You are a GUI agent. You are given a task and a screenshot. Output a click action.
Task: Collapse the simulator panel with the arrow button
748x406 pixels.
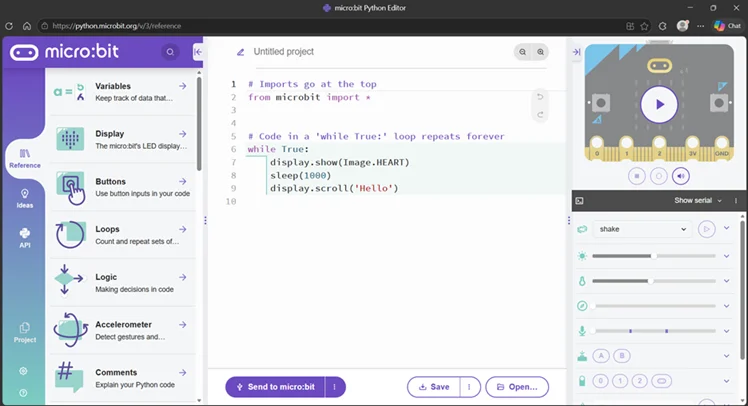pyautogui.click(x=576, y=52)
